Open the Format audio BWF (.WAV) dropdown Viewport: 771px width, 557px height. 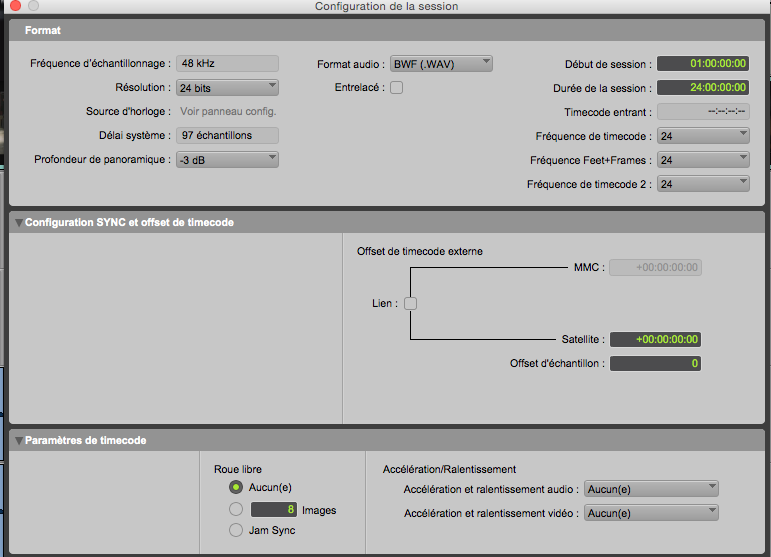441,64
